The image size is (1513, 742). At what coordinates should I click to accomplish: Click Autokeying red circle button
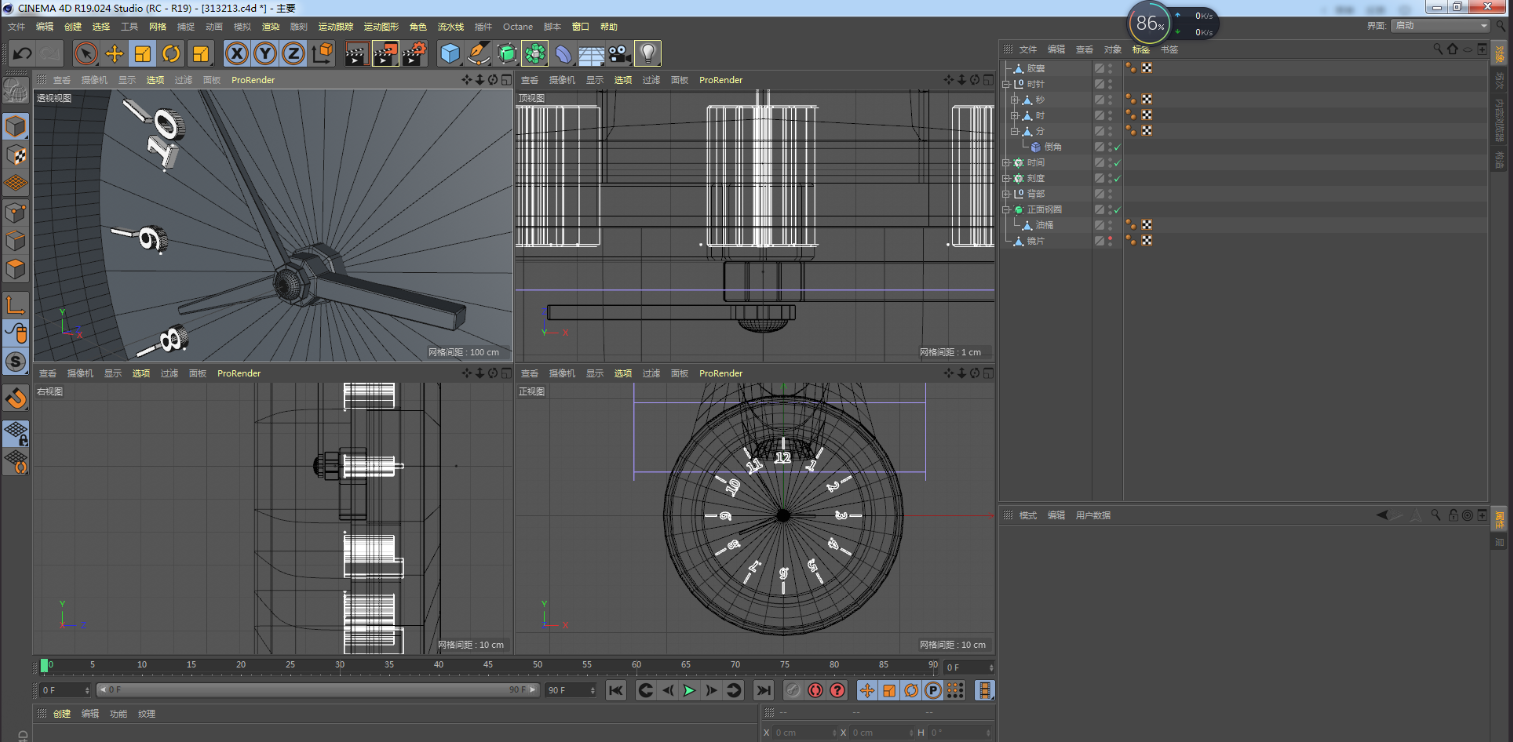[815, 690]
